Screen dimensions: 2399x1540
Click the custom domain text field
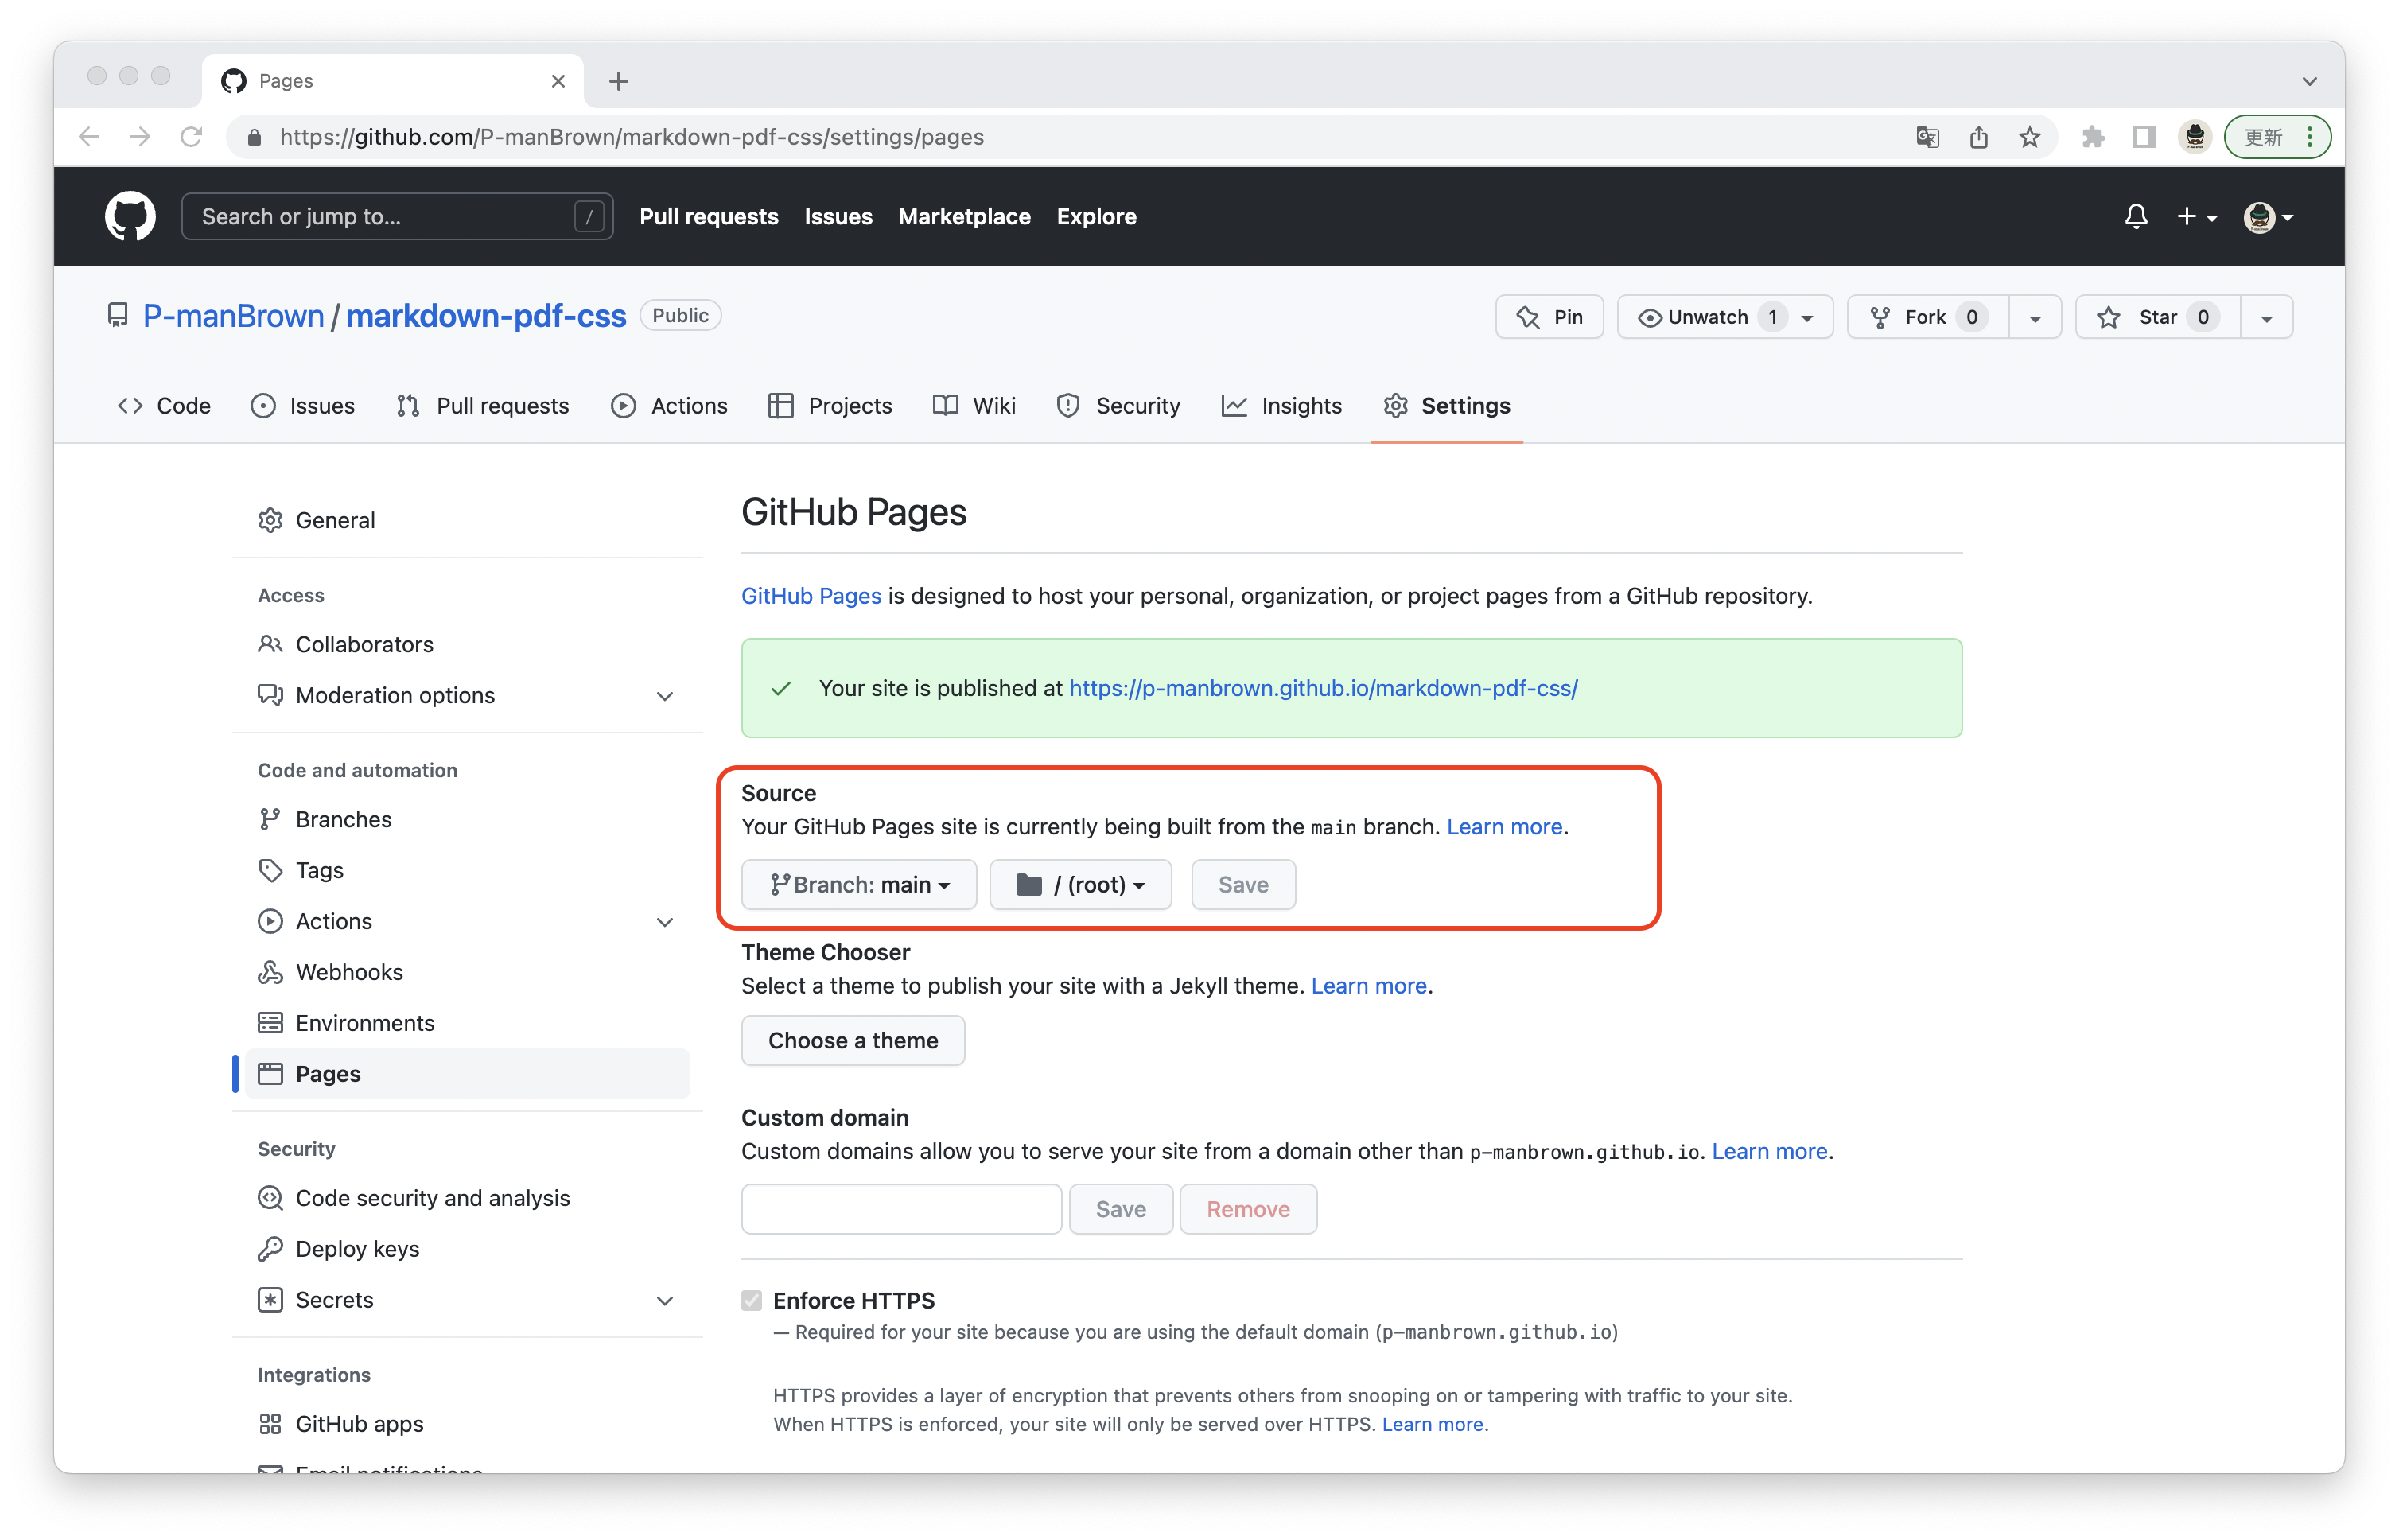click(901, 1209)
